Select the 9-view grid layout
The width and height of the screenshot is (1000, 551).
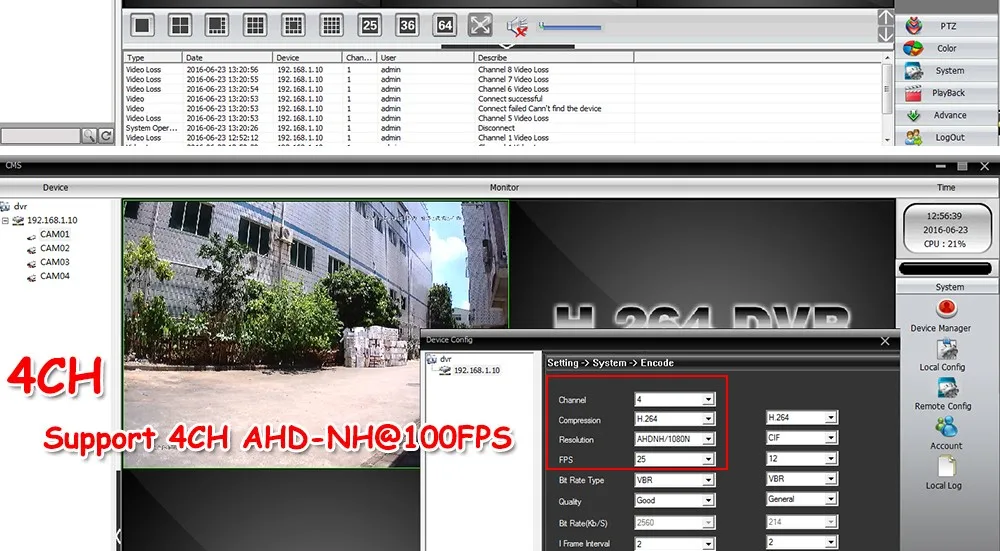255,26
